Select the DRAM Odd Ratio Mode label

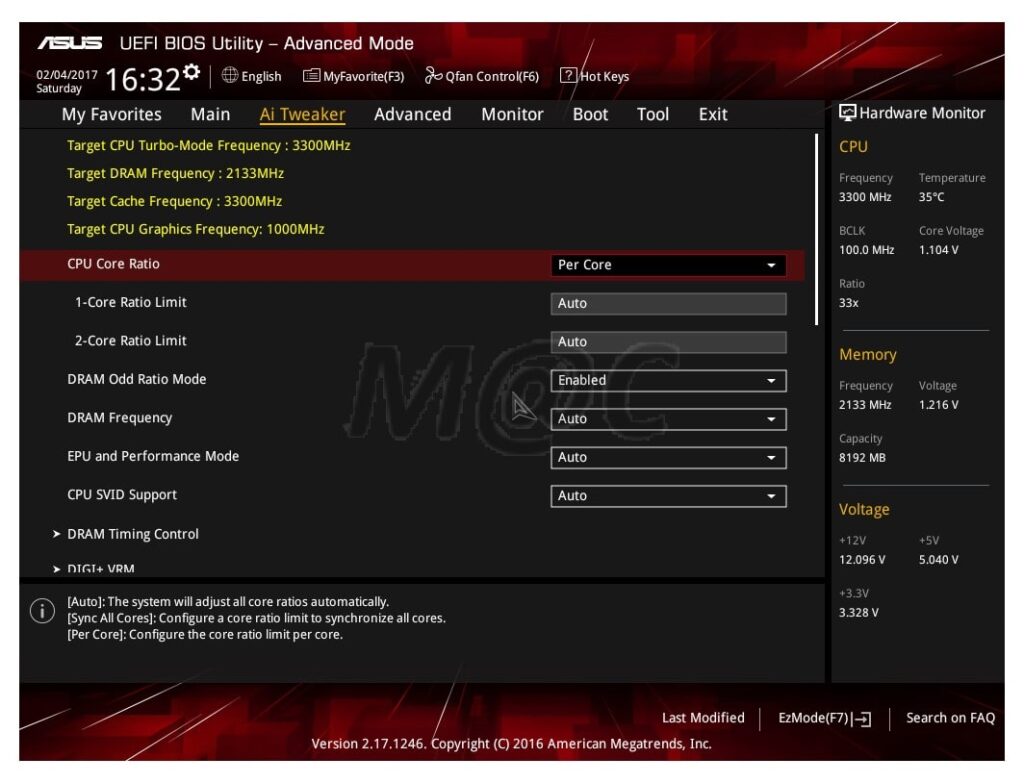[x=136, y=379]
